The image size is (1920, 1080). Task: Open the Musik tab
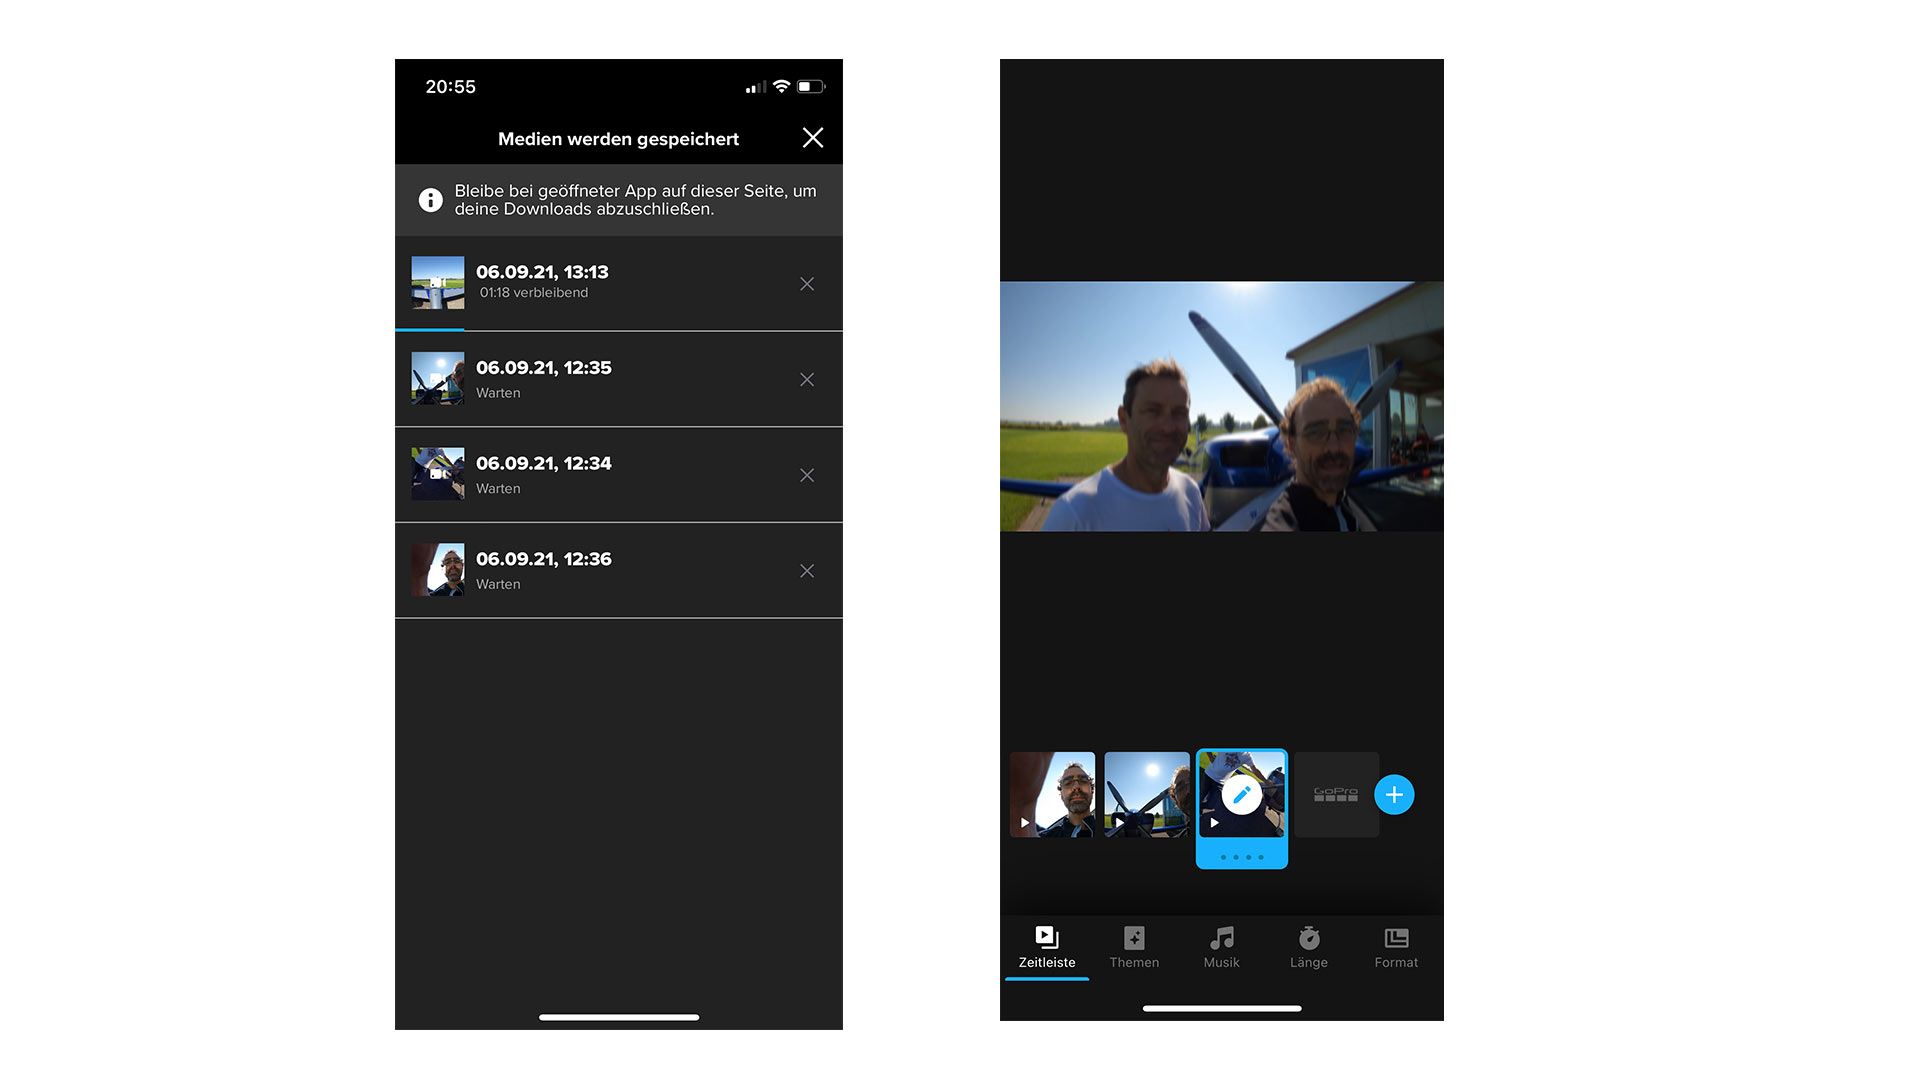pyautogui.click(x=1221, y=947)
